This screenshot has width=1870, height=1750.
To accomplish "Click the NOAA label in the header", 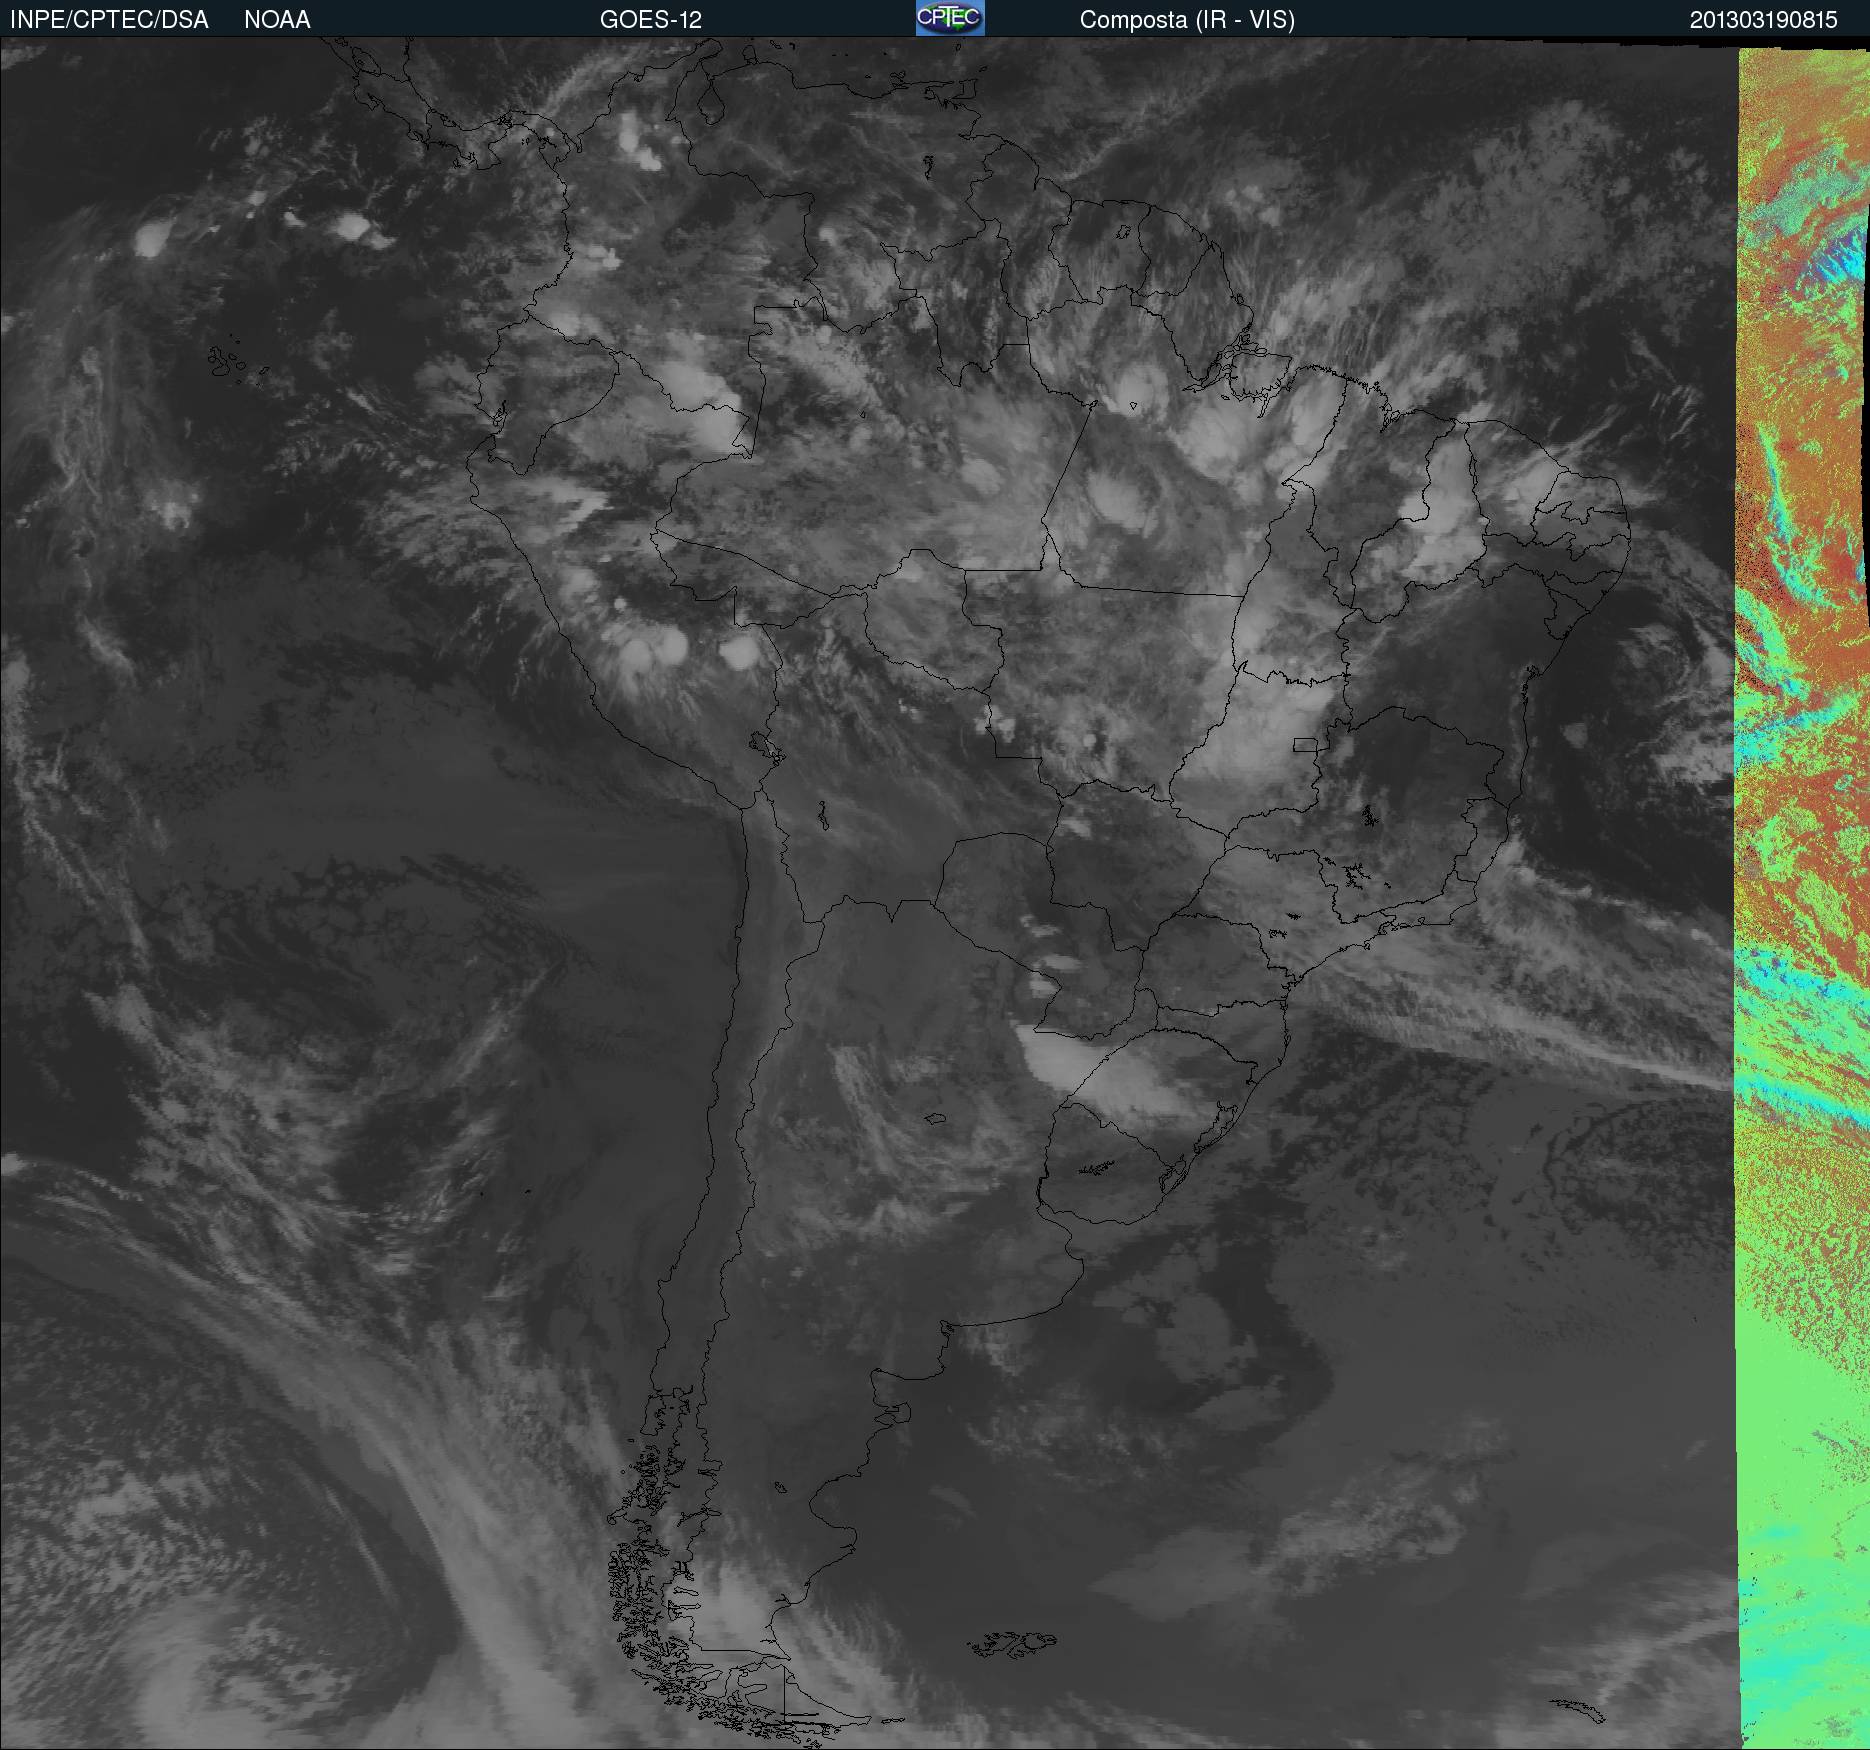I will [x=277, y=20].
